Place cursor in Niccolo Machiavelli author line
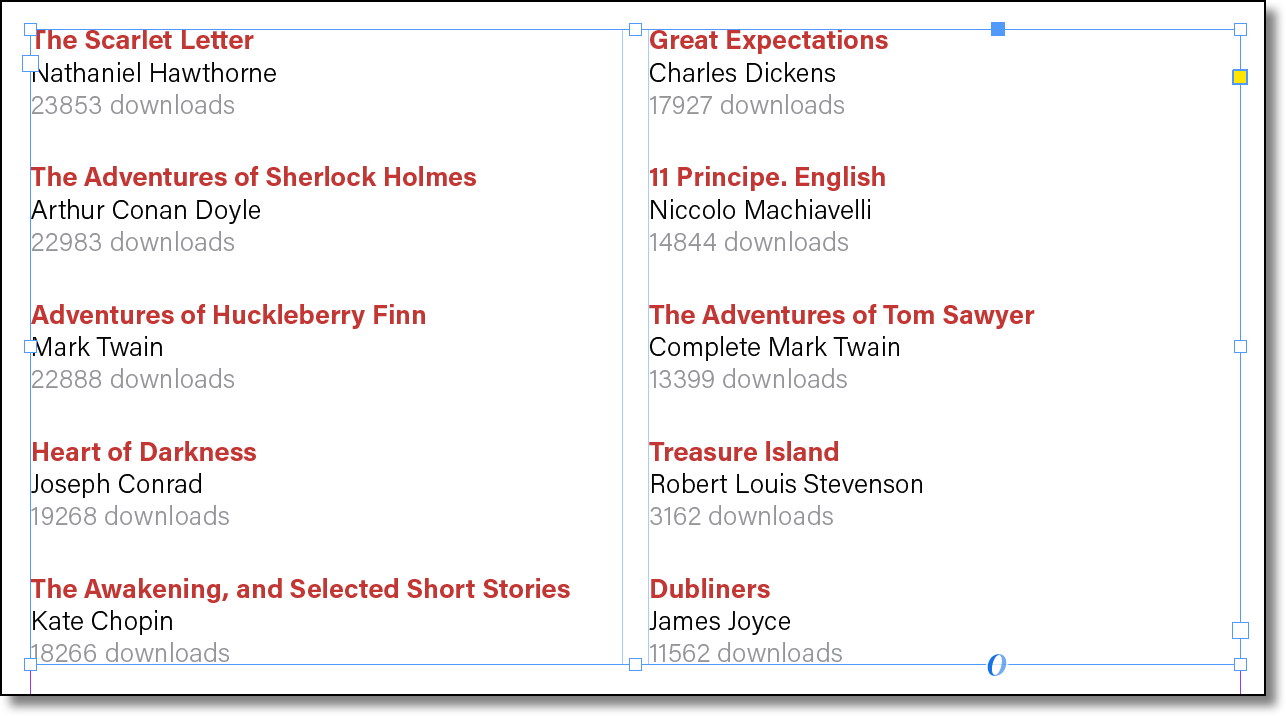 [x=760, y=210]
